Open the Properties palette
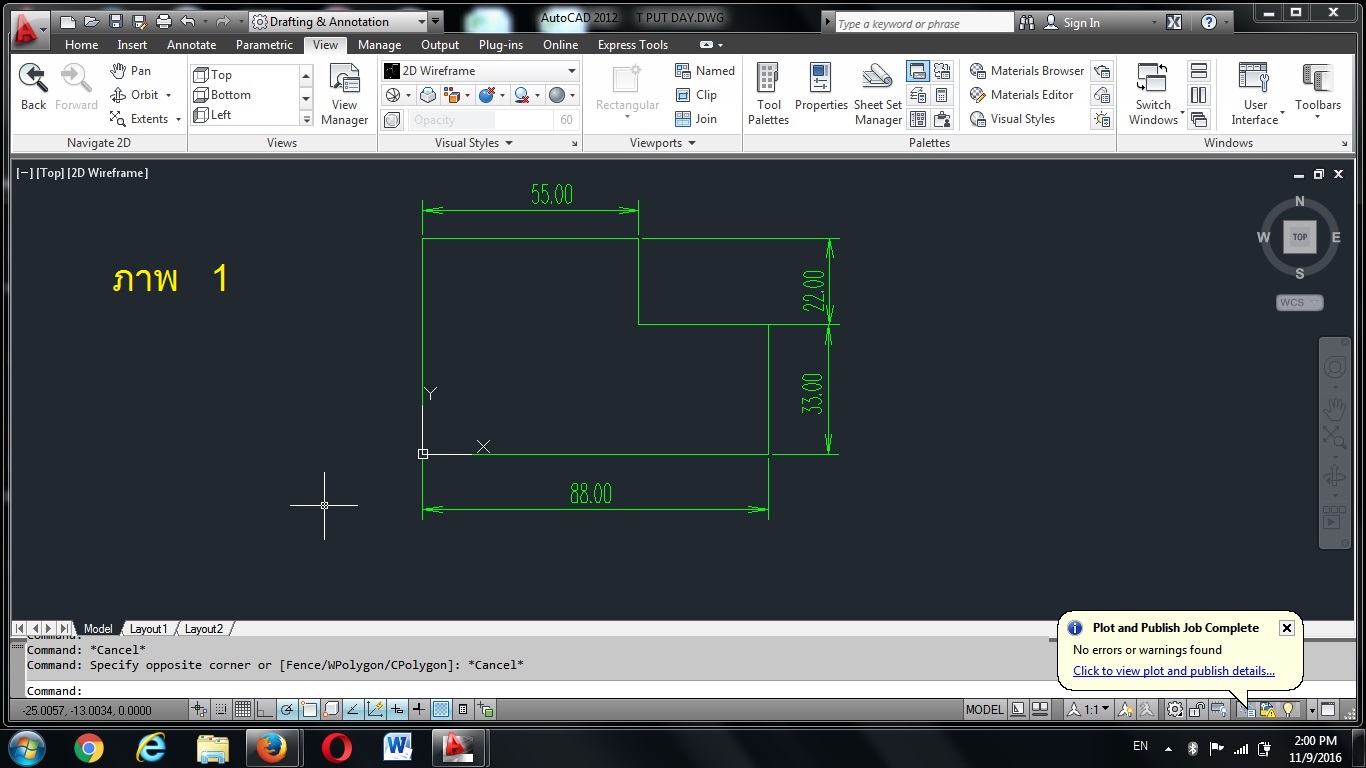Image resolution: width=1366 pixels, height=768 pixels. point(821,88)
